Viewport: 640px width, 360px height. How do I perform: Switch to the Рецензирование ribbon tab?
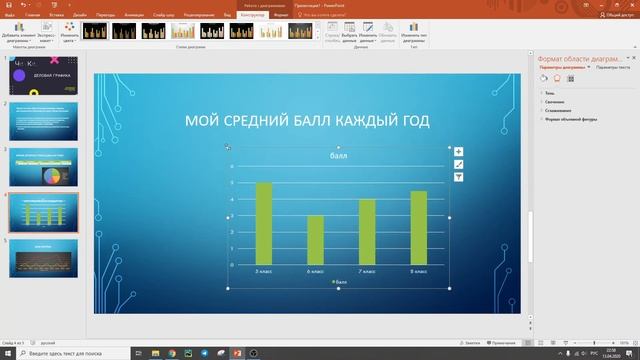[x=199, y=15]
